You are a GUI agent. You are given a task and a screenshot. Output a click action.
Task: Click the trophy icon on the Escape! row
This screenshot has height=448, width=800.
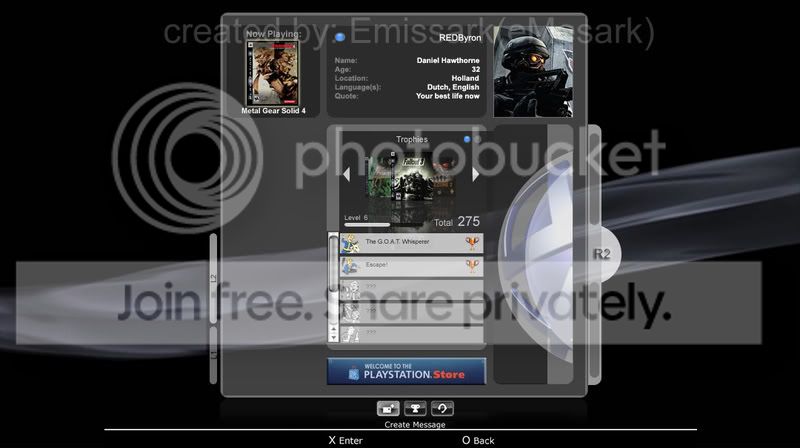472,266
